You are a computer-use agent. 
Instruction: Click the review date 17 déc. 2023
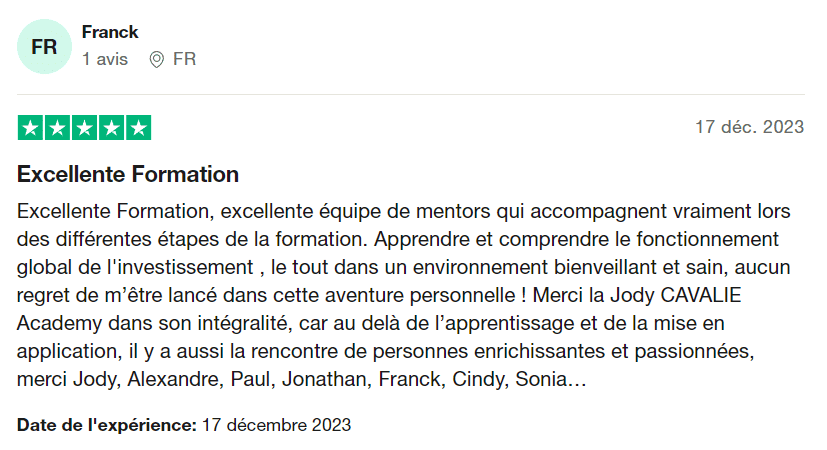click(749, 127)
